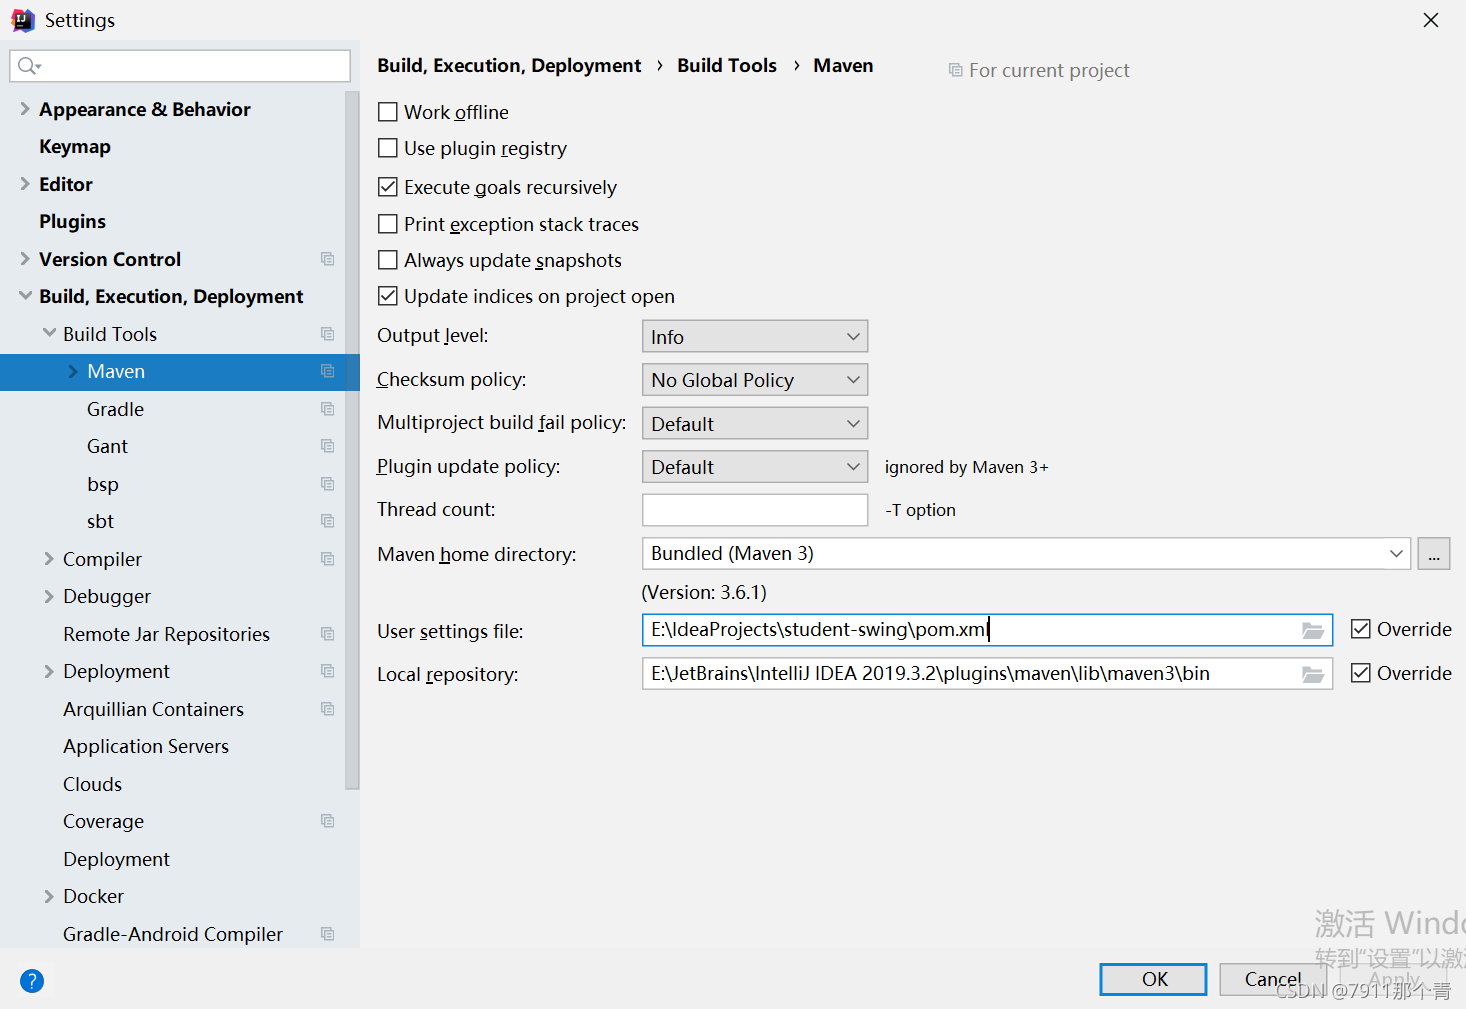The height and width of the screenshot is (1009, 1466).
Task: Open Keymap settings page
Action: [x=75, y=147]
